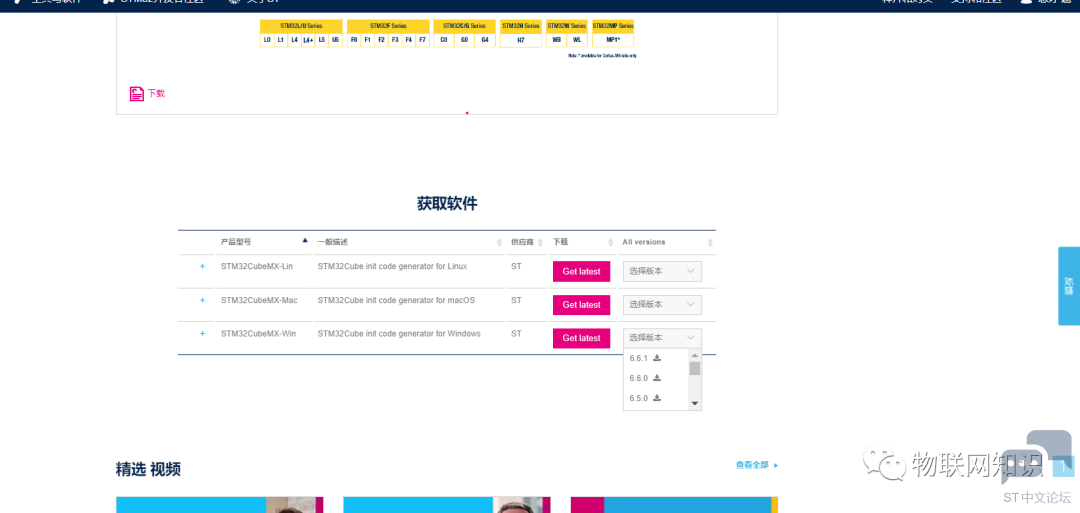Screen dimensions: 1080x513
Task: Open the 下载 link below the series chart
Action: pos(156,94)
